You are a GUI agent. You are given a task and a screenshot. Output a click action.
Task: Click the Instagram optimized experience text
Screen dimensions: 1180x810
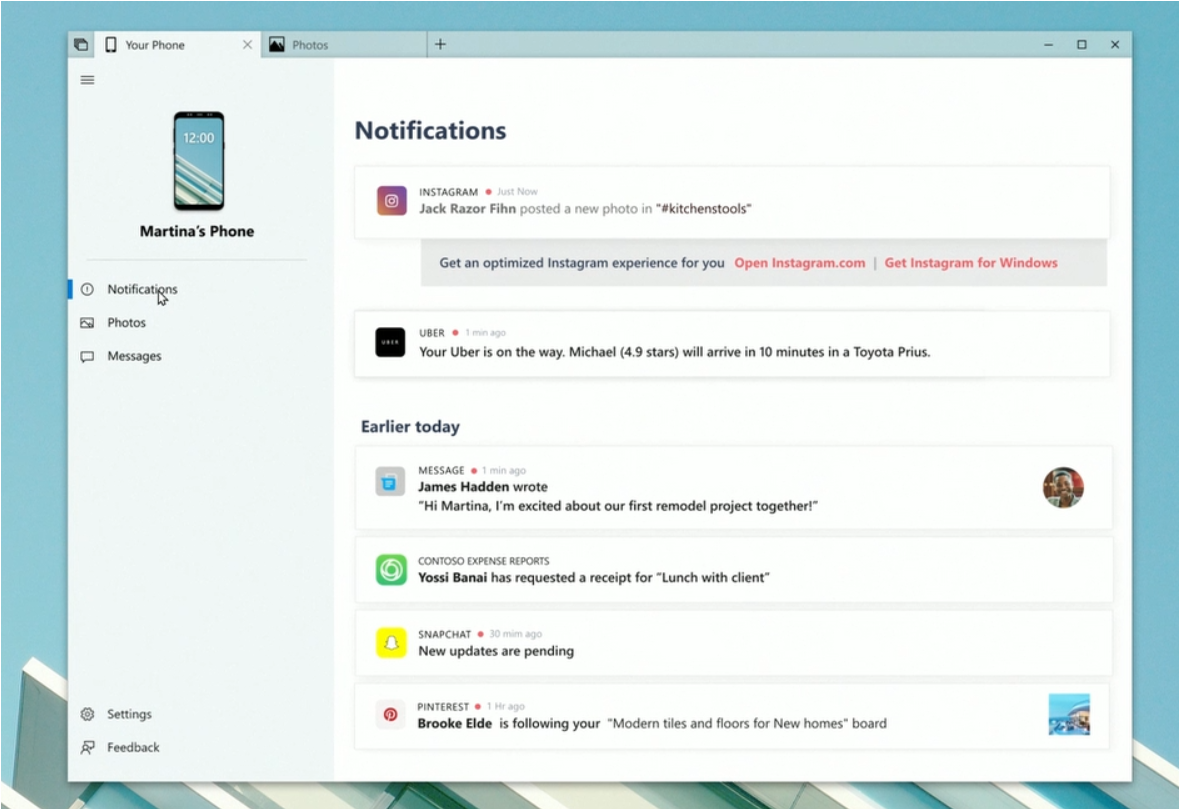coord(582,263)
